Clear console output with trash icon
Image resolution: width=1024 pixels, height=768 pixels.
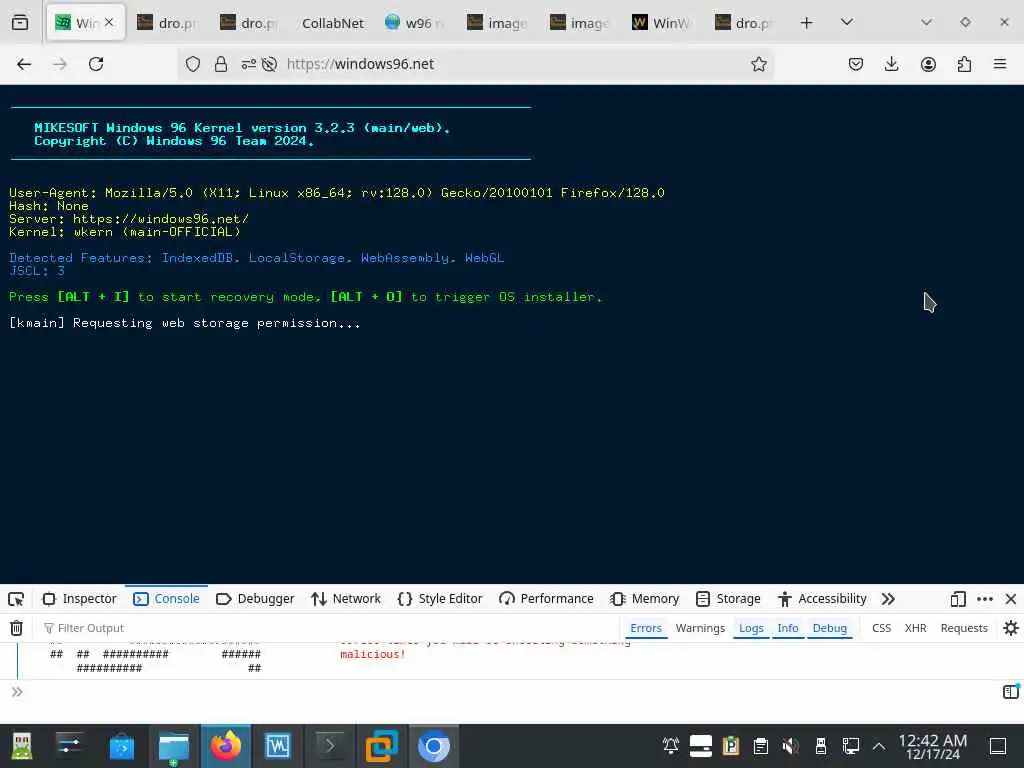(x=16, y=628)
